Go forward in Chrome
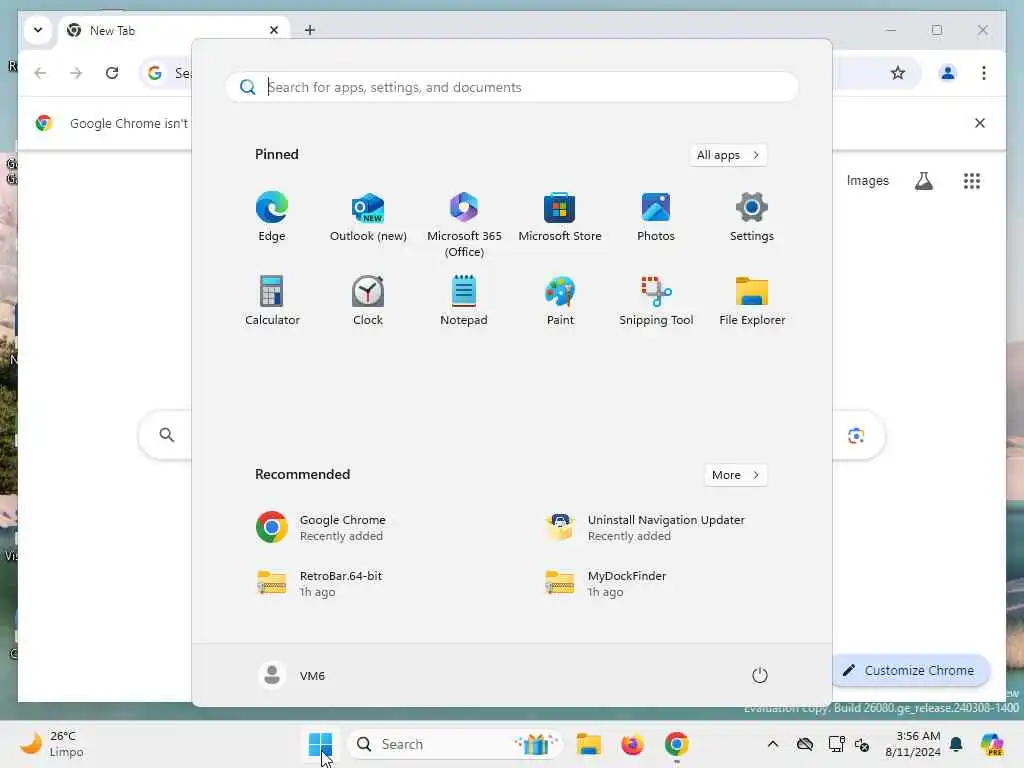The width and height of the screenshot is (1024, 768). coord(76,72)
